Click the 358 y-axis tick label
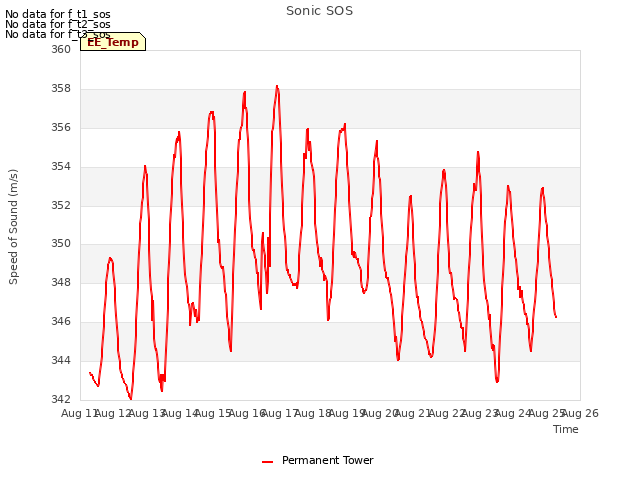Image resolution: width=640 pixels, height=480 pixels. [x=61, y=88]
